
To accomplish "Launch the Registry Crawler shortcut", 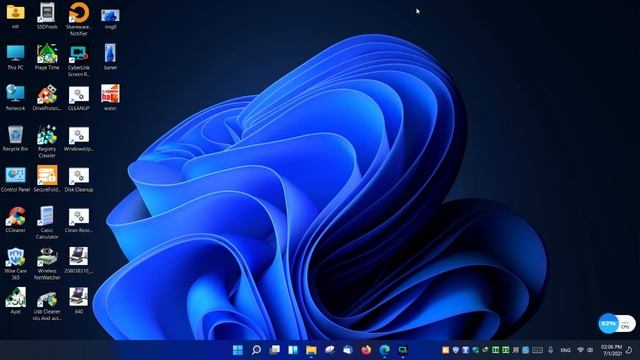I will point(47,141).
